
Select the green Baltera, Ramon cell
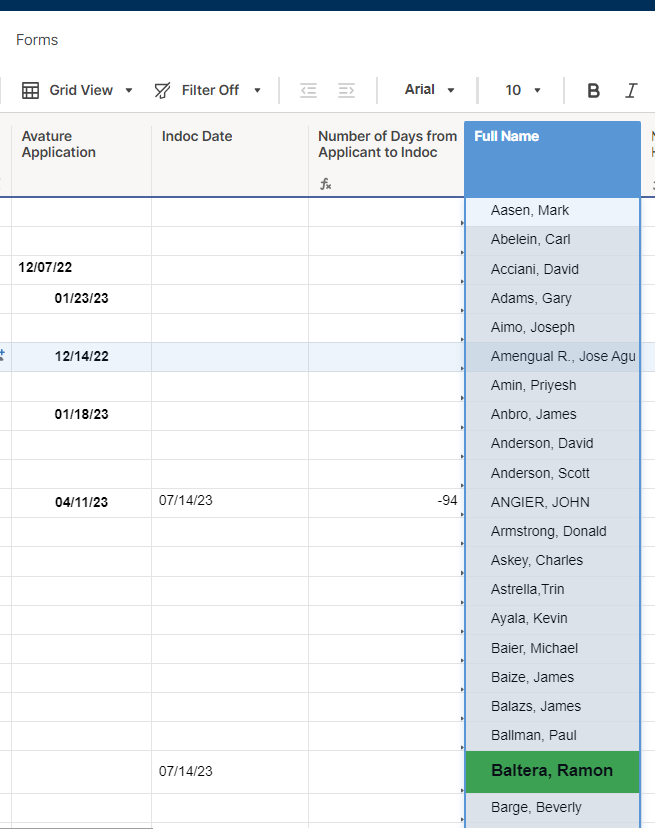(x=552, y=771)
